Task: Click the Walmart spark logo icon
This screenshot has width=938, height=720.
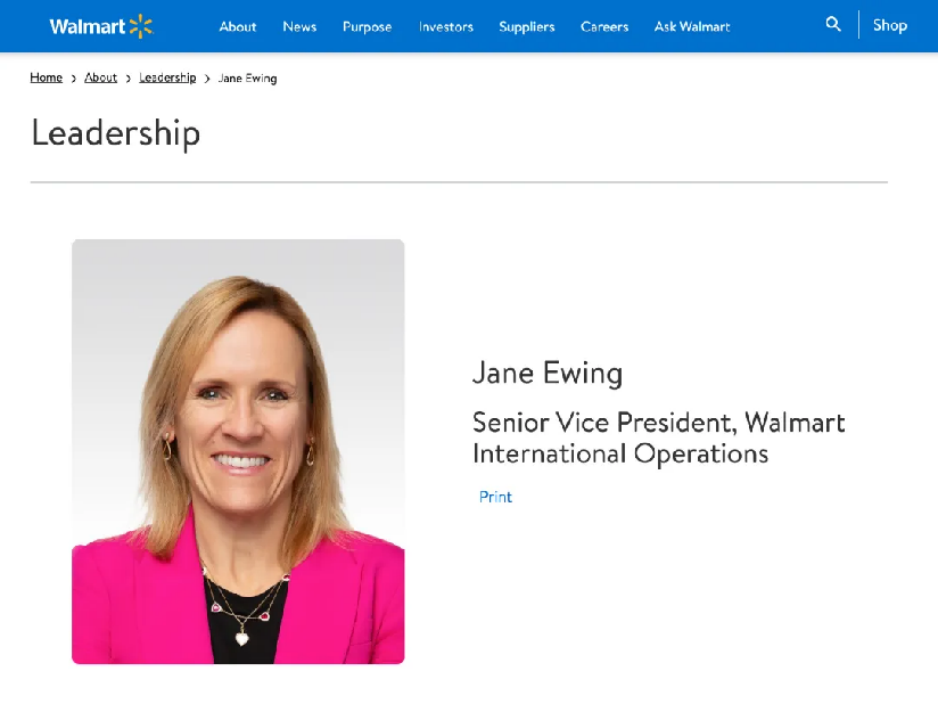Action: (141, 27)
